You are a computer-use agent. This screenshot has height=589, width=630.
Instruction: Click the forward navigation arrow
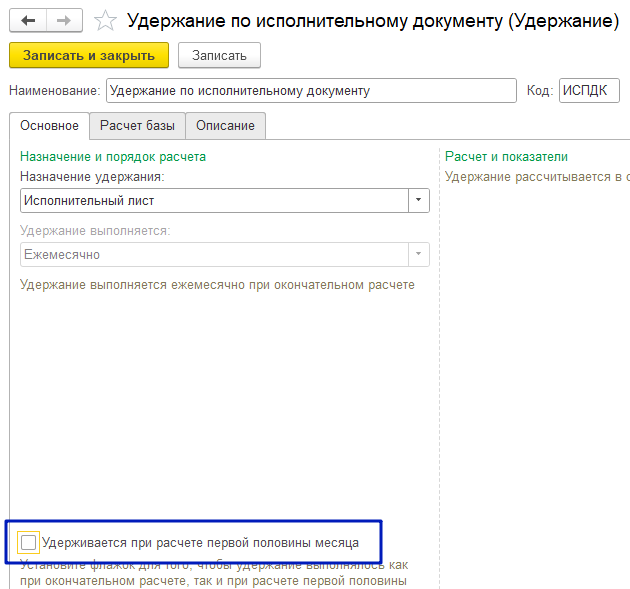click(62, 20)
